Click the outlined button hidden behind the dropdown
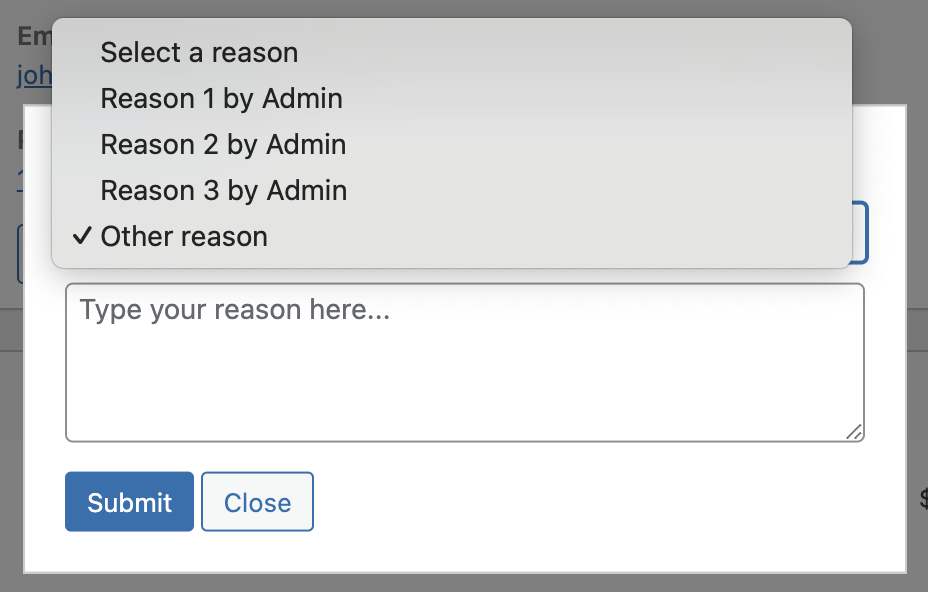This screenshot has height=592, width=928. 21,253
